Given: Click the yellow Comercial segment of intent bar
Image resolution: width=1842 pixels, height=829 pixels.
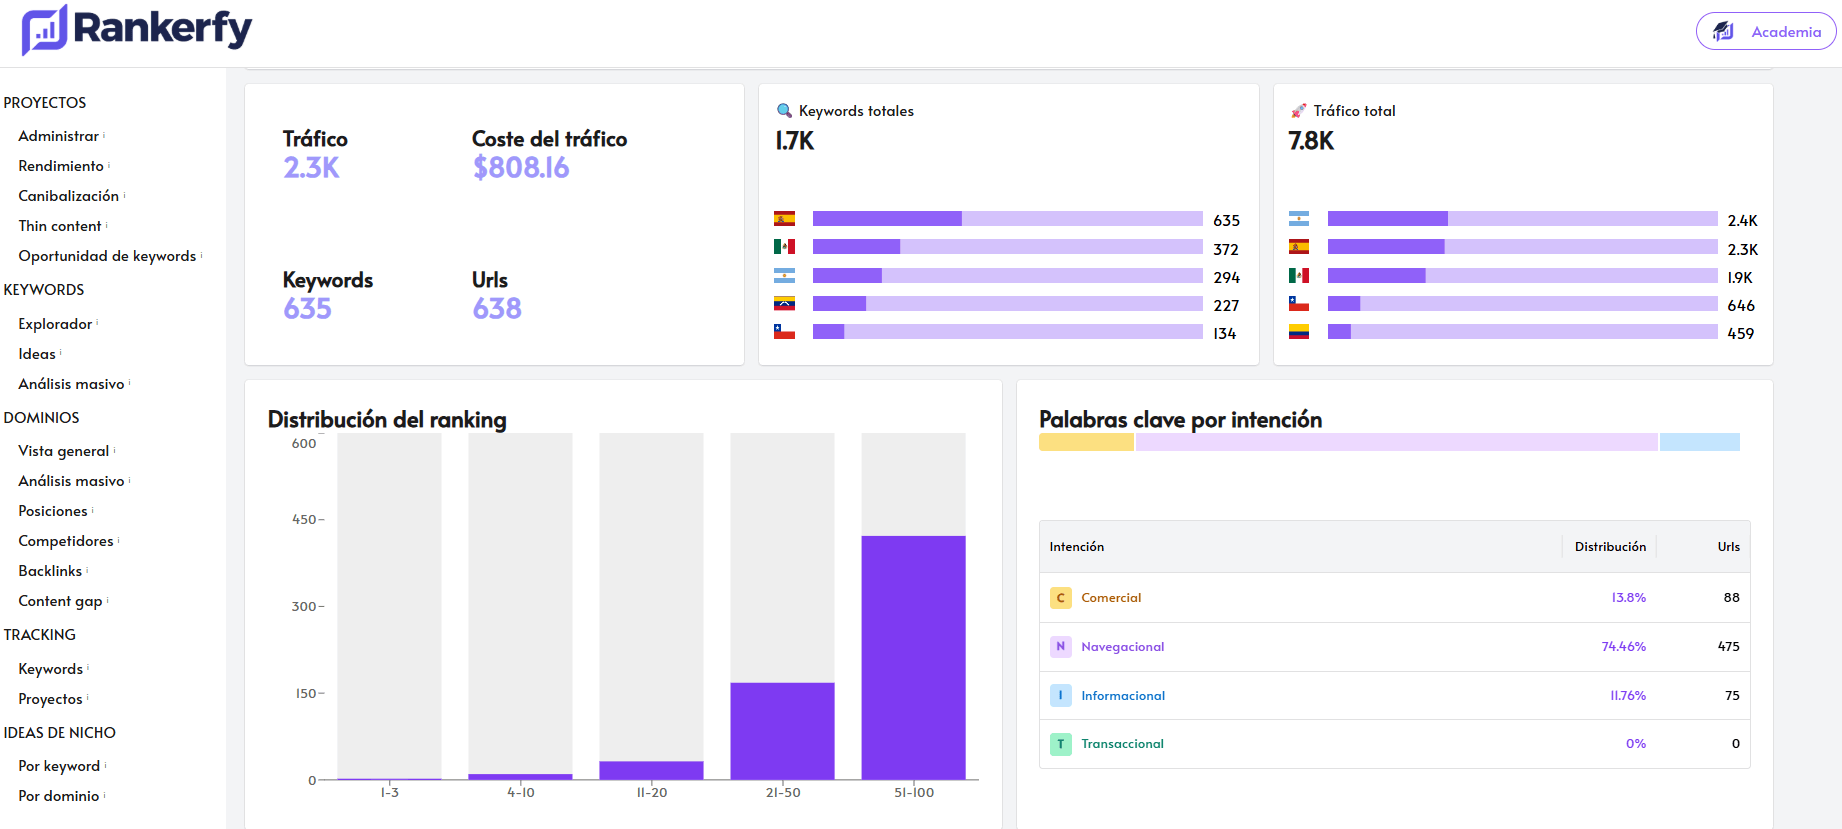Looking at the screenshot, I should click(x=1086, y=442).
